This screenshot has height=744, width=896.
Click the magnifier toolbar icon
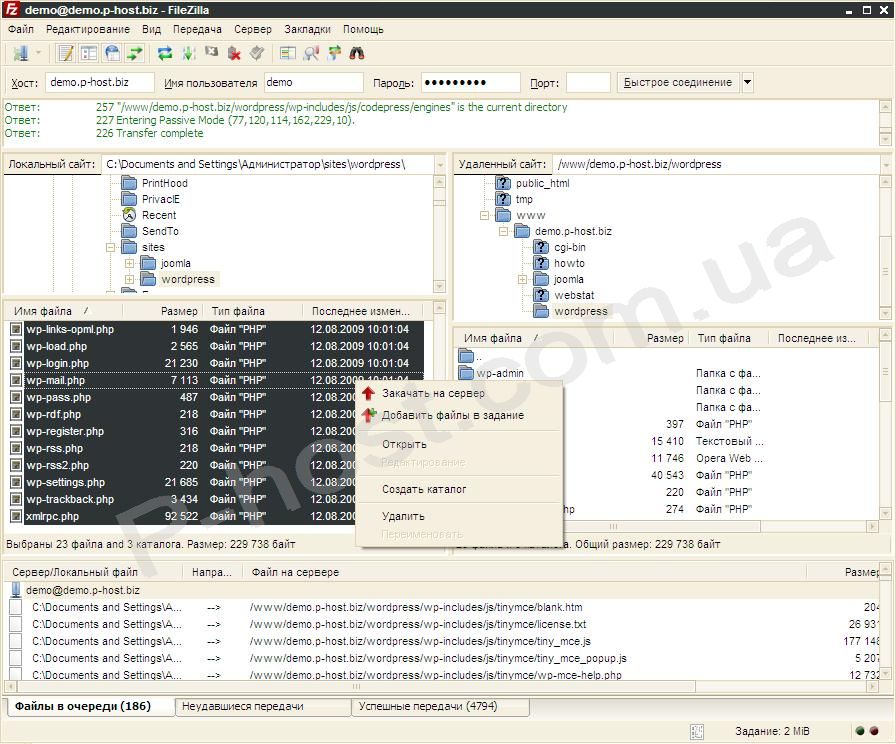311,54
